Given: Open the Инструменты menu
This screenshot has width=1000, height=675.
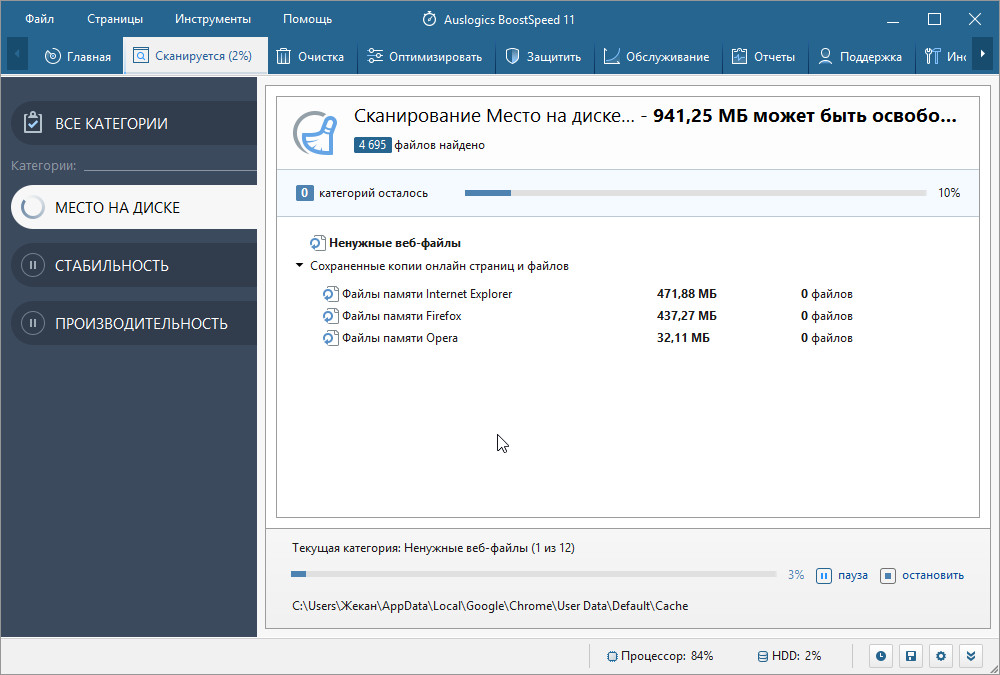Looking at the screenshot, I should click(x=213, y=19).
